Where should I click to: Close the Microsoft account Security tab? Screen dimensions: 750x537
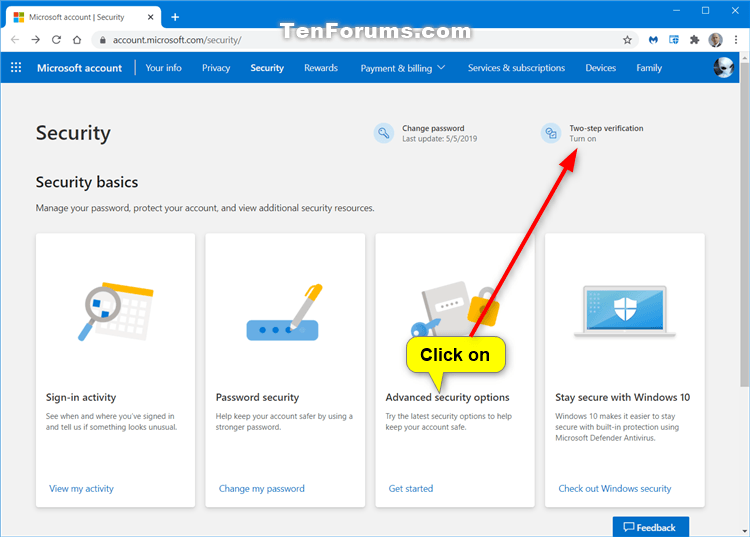click(150, 17)
